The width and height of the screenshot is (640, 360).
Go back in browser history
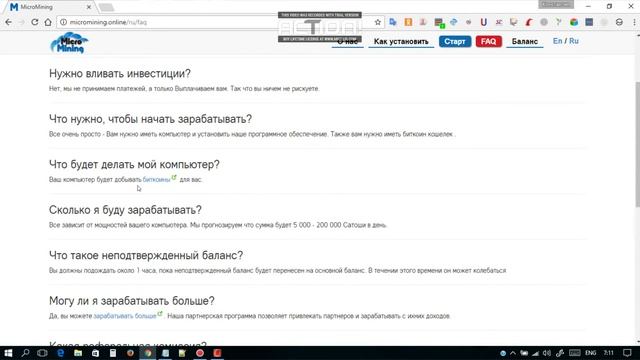point(9,22)
